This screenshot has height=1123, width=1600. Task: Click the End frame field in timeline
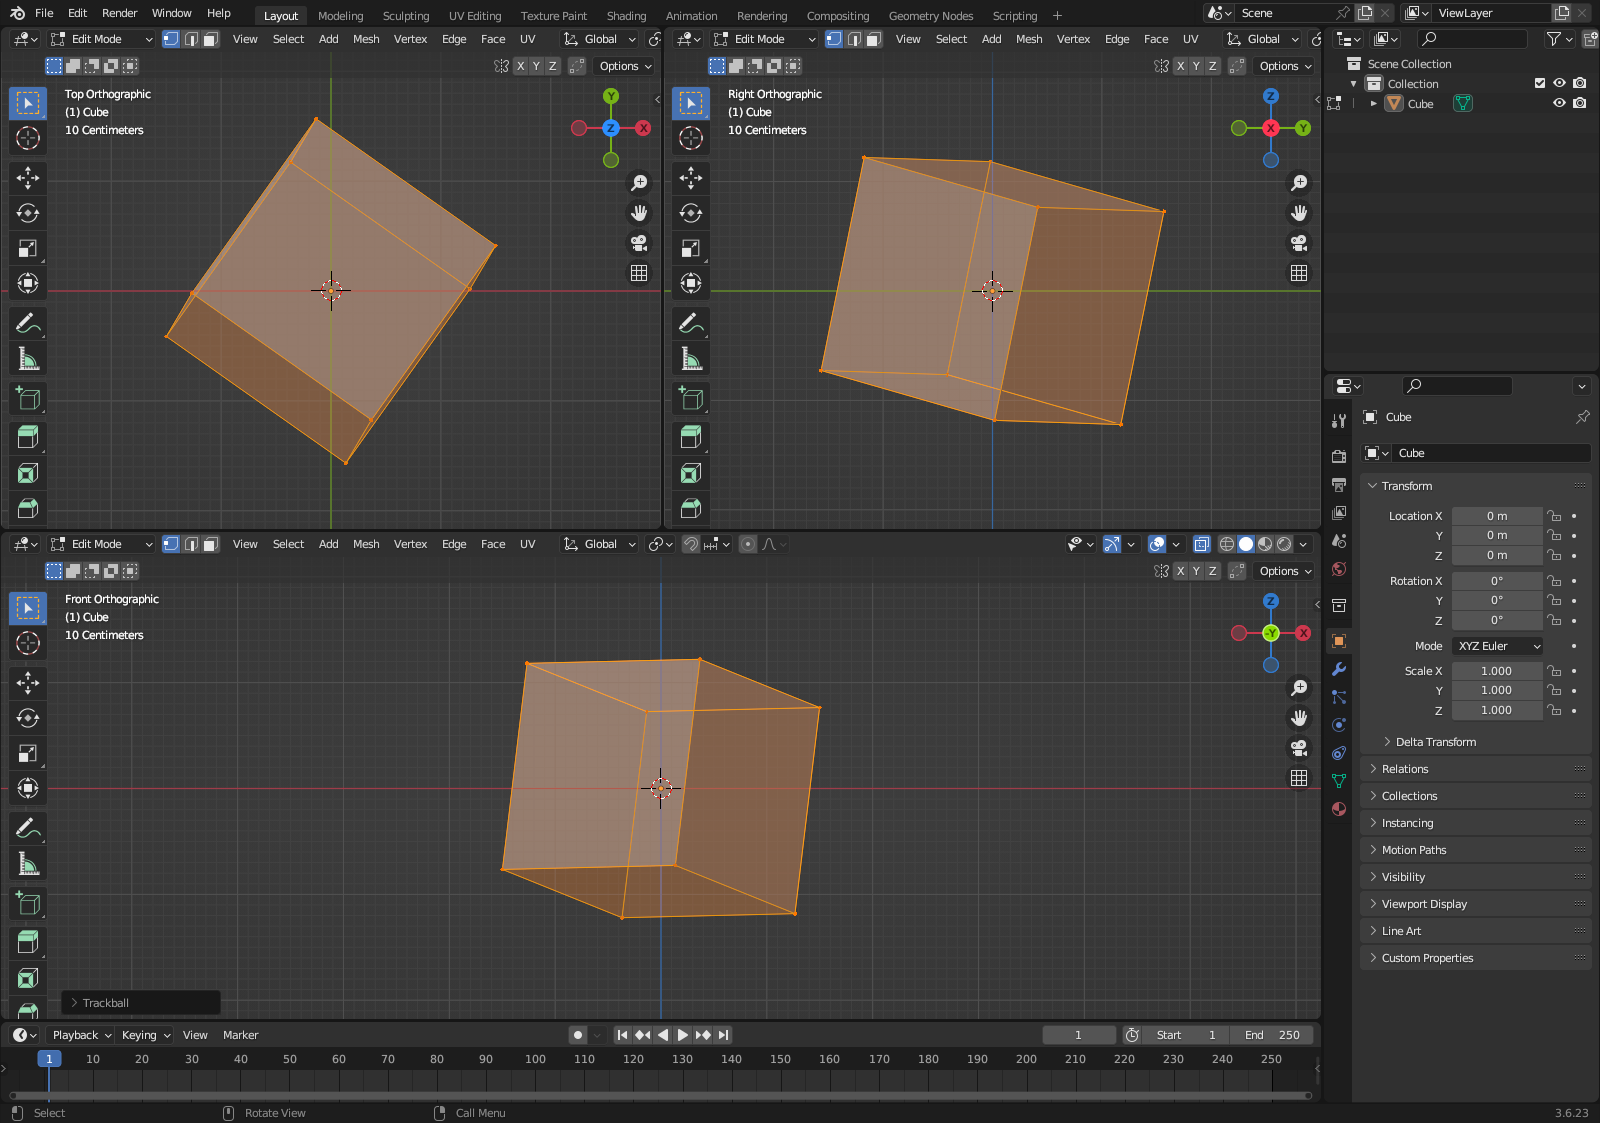(x=1272, y=1035)
